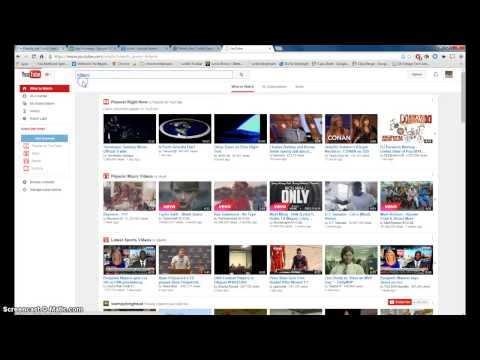Play sports thumbnail with red jersey players
The image size is (480, 360).
(296, 260)
